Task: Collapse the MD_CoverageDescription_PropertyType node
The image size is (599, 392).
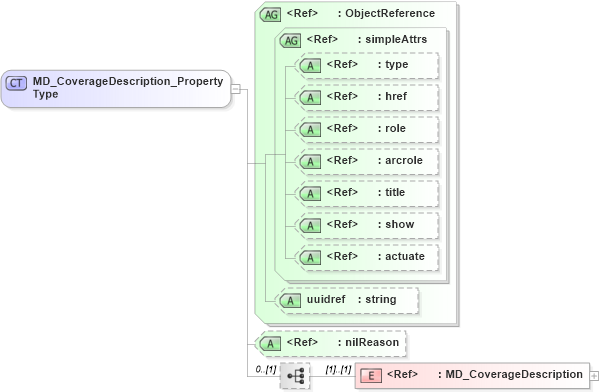Action: click(236, 89)
